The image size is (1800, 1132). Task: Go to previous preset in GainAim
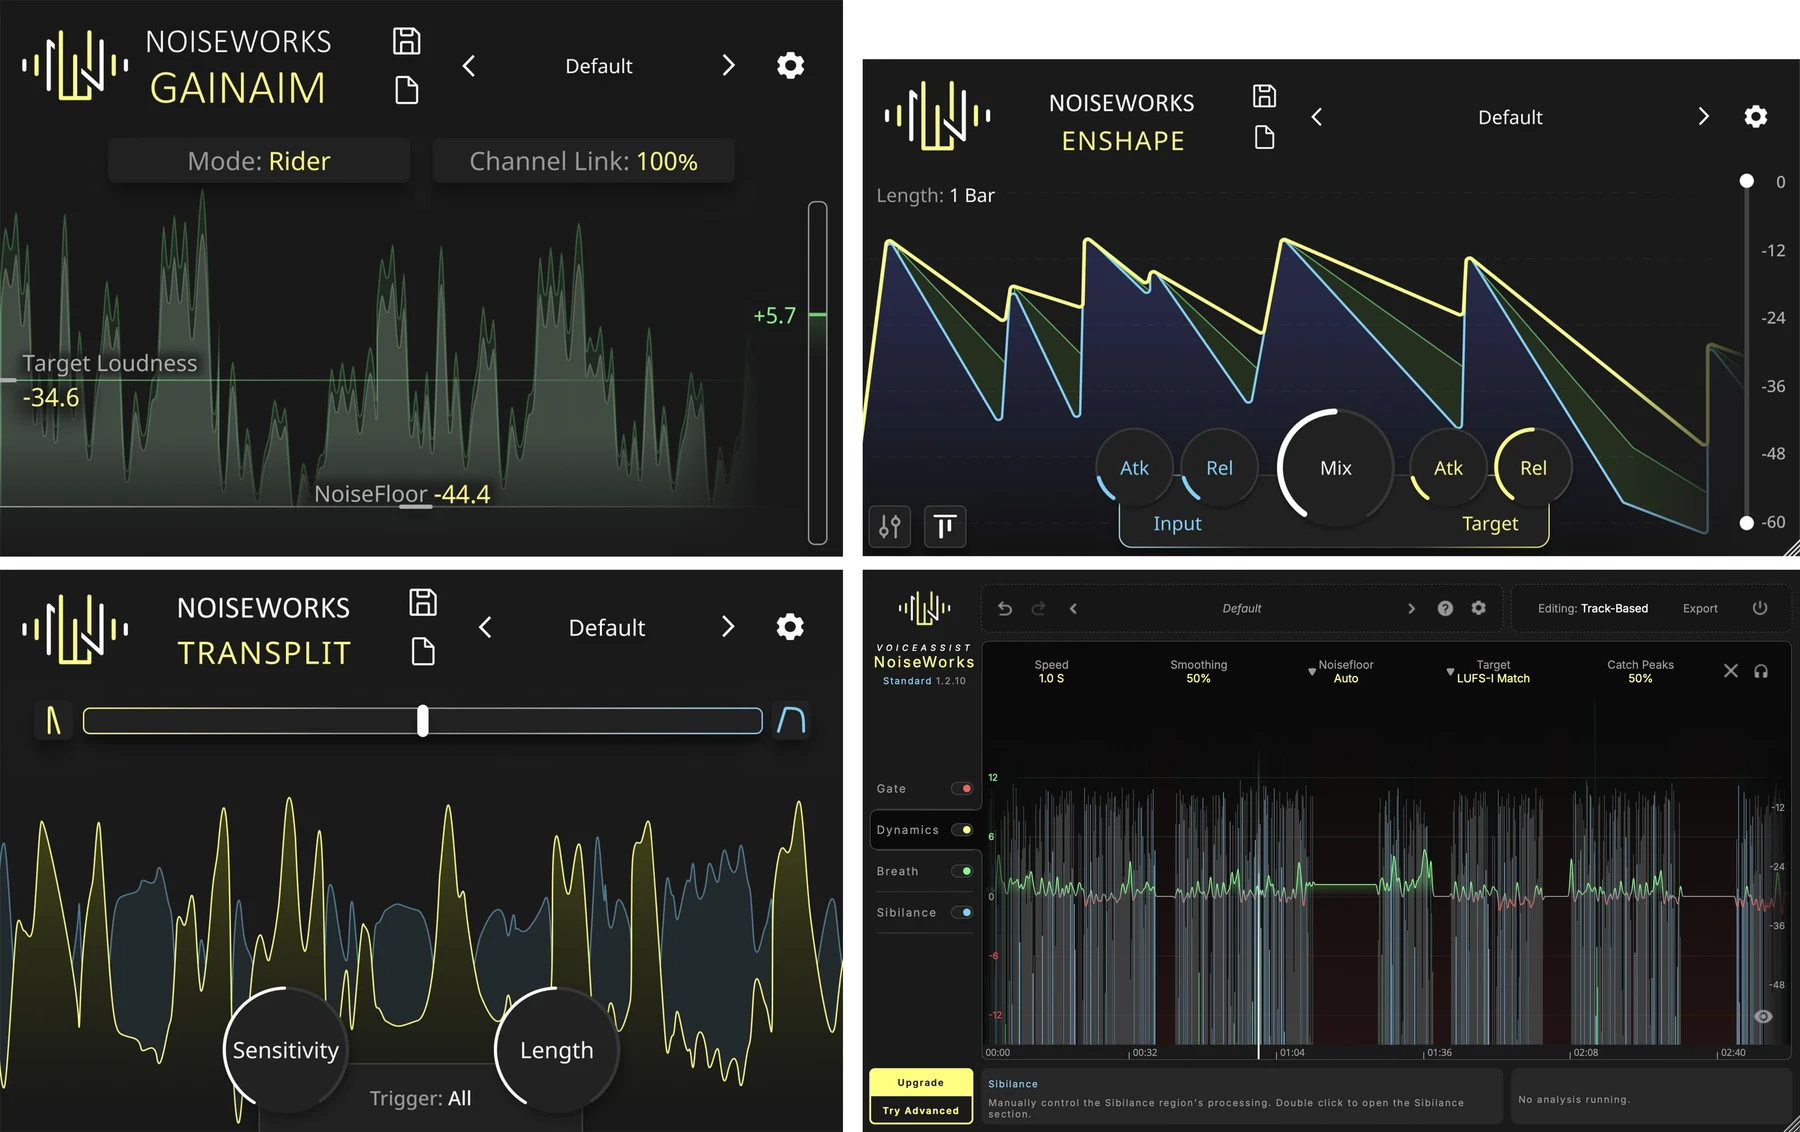pos(469,66)
